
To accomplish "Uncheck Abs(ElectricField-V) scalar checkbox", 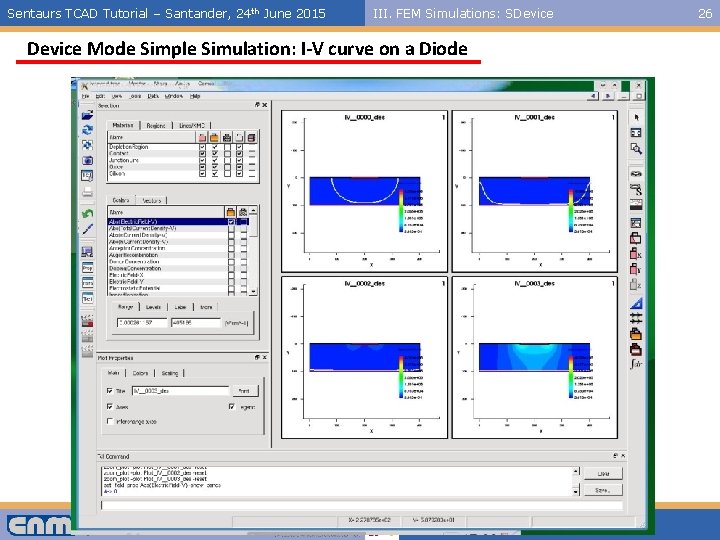I will pyautogui.click(x=231, y=222).
